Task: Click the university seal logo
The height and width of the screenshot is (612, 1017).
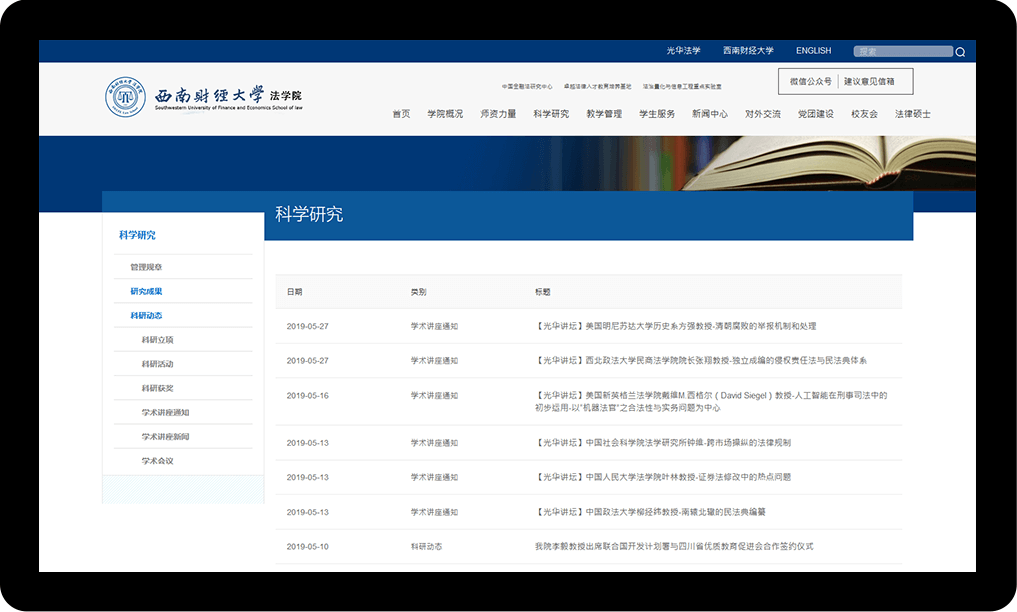Action: tap(126, 97)
